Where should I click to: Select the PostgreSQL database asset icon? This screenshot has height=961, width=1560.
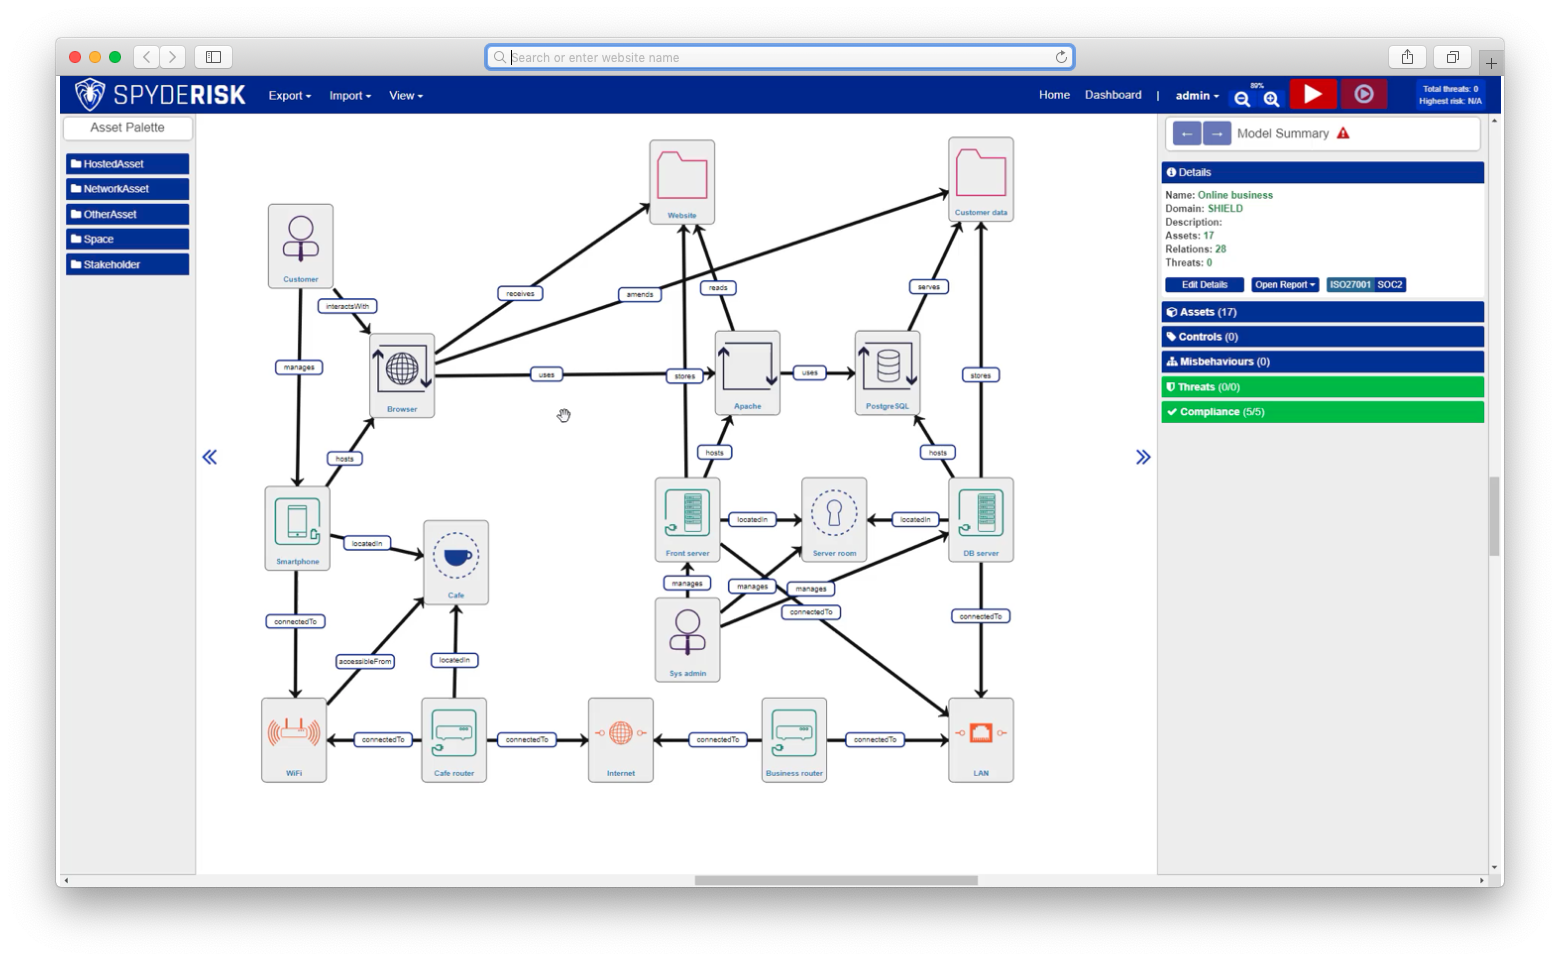click(887, 368)
